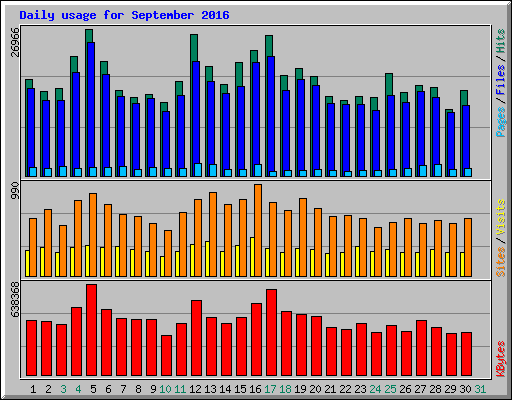Click the yellow Sites bar for day 13

(207, 259)
